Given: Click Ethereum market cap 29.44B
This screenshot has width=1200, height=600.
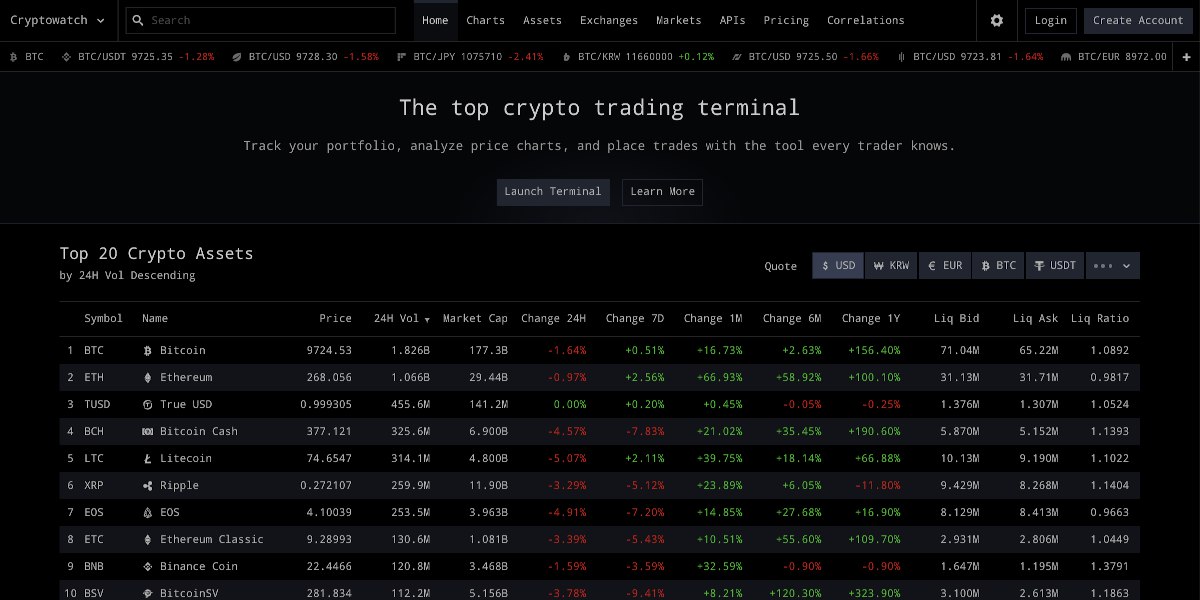Looking at the screenshot, I should click(x=488, y=377).
